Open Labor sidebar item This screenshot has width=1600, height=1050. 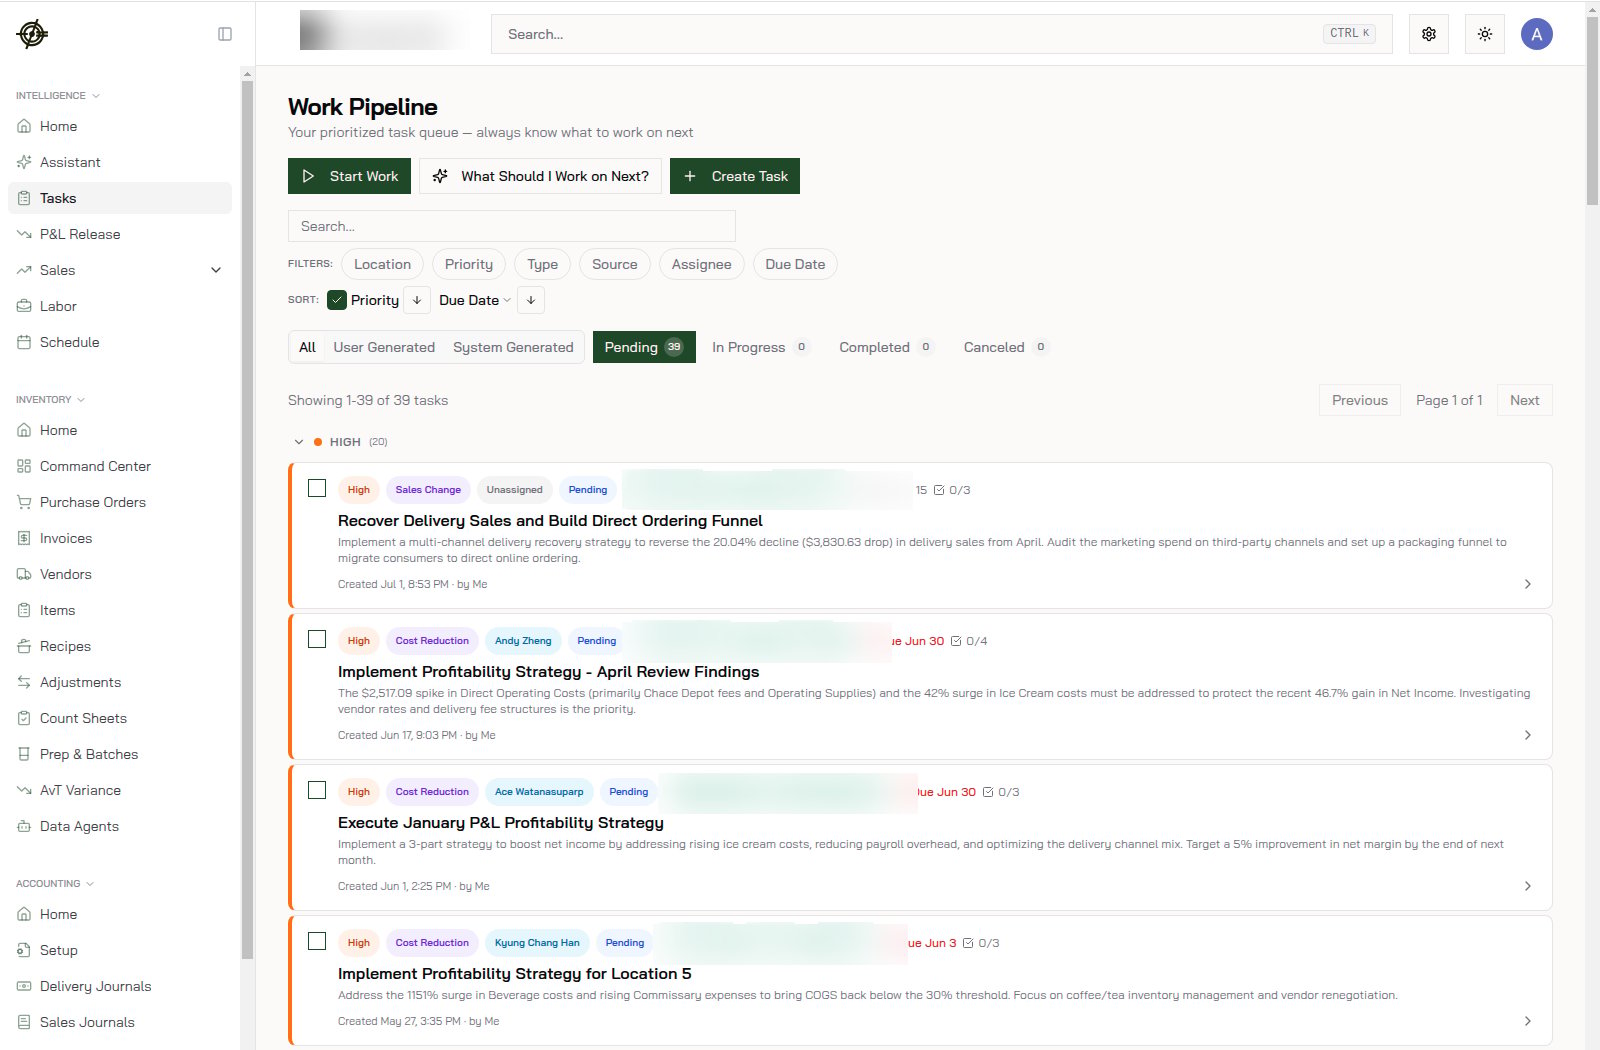(x=120, y=306)
